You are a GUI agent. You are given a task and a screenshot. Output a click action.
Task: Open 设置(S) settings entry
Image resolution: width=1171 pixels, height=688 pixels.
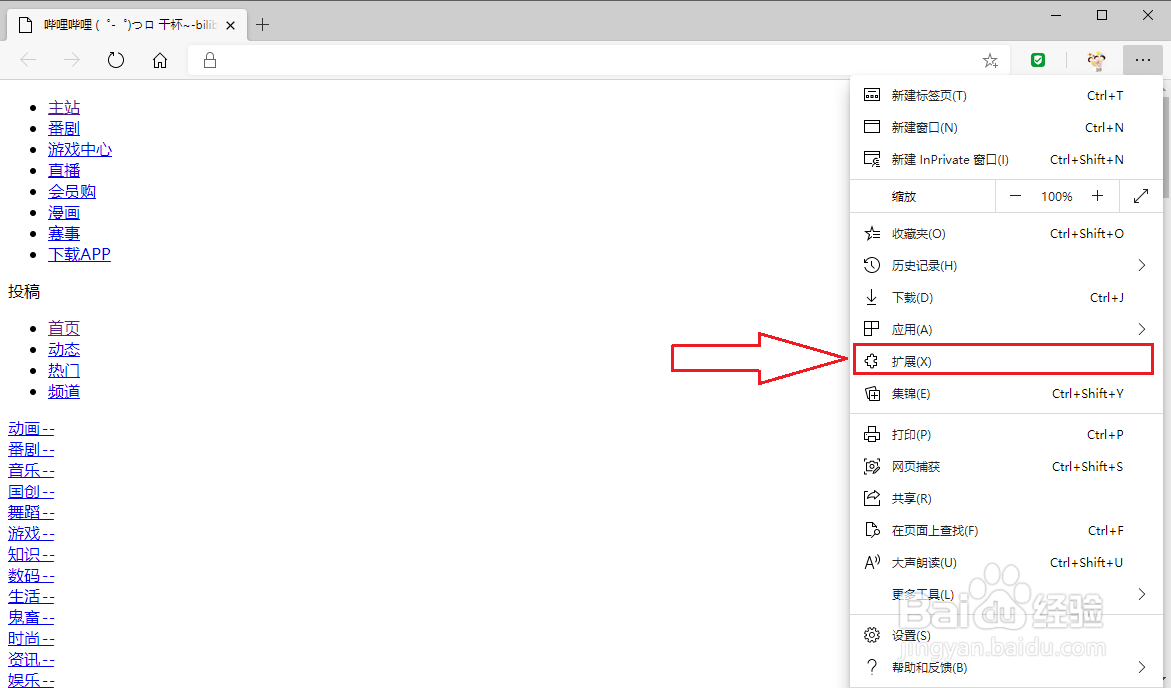[1007, 636]
